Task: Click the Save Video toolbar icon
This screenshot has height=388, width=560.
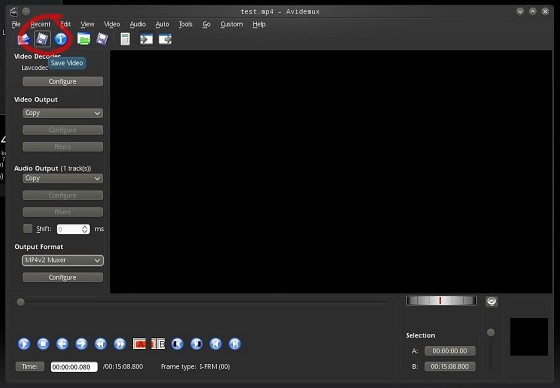Action: click(x=42, y=39)
